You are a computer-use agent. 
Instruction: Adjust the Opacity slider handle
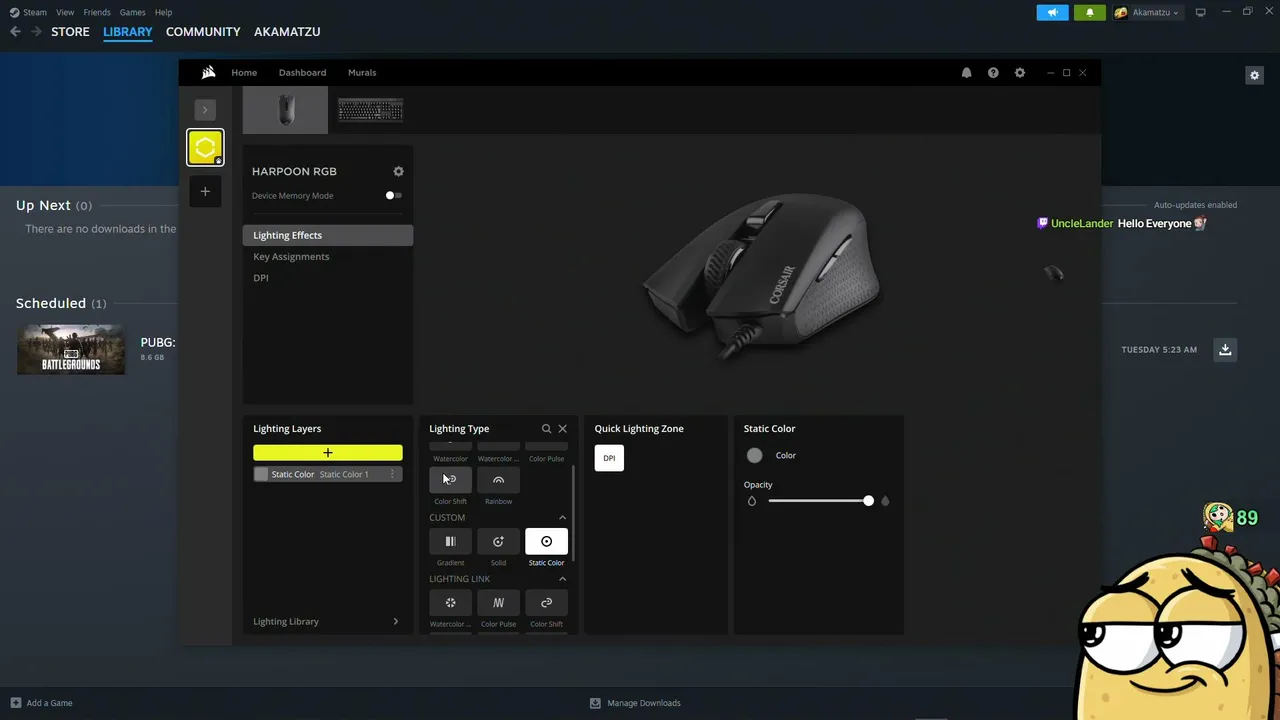868,500
